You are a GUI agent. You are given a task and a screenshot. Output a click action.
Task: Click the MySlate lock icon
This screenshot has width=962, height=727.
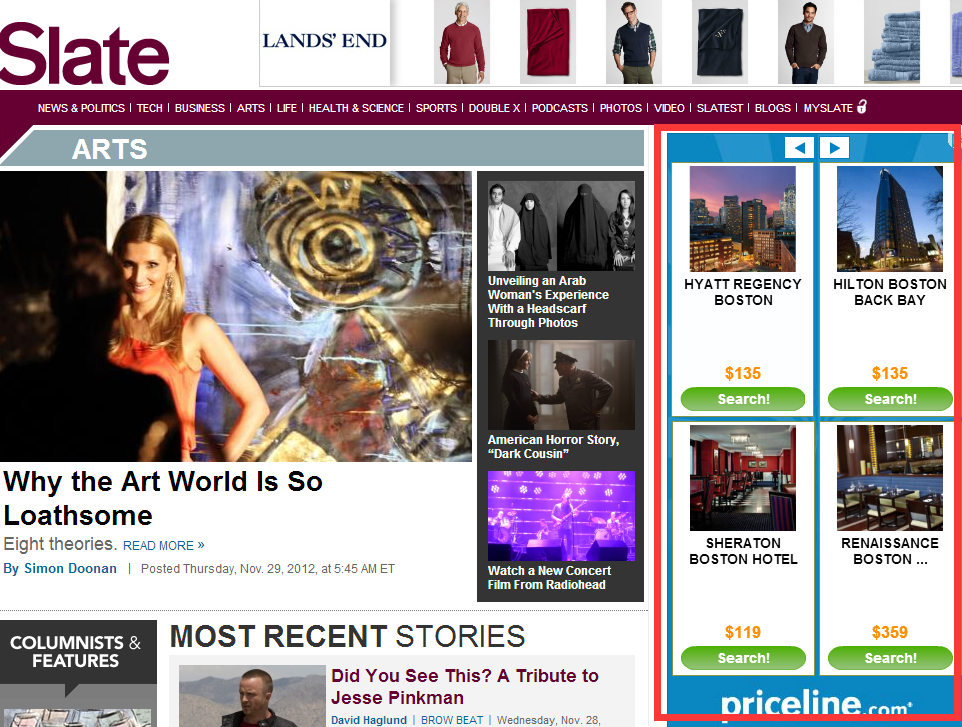point(862,107)
